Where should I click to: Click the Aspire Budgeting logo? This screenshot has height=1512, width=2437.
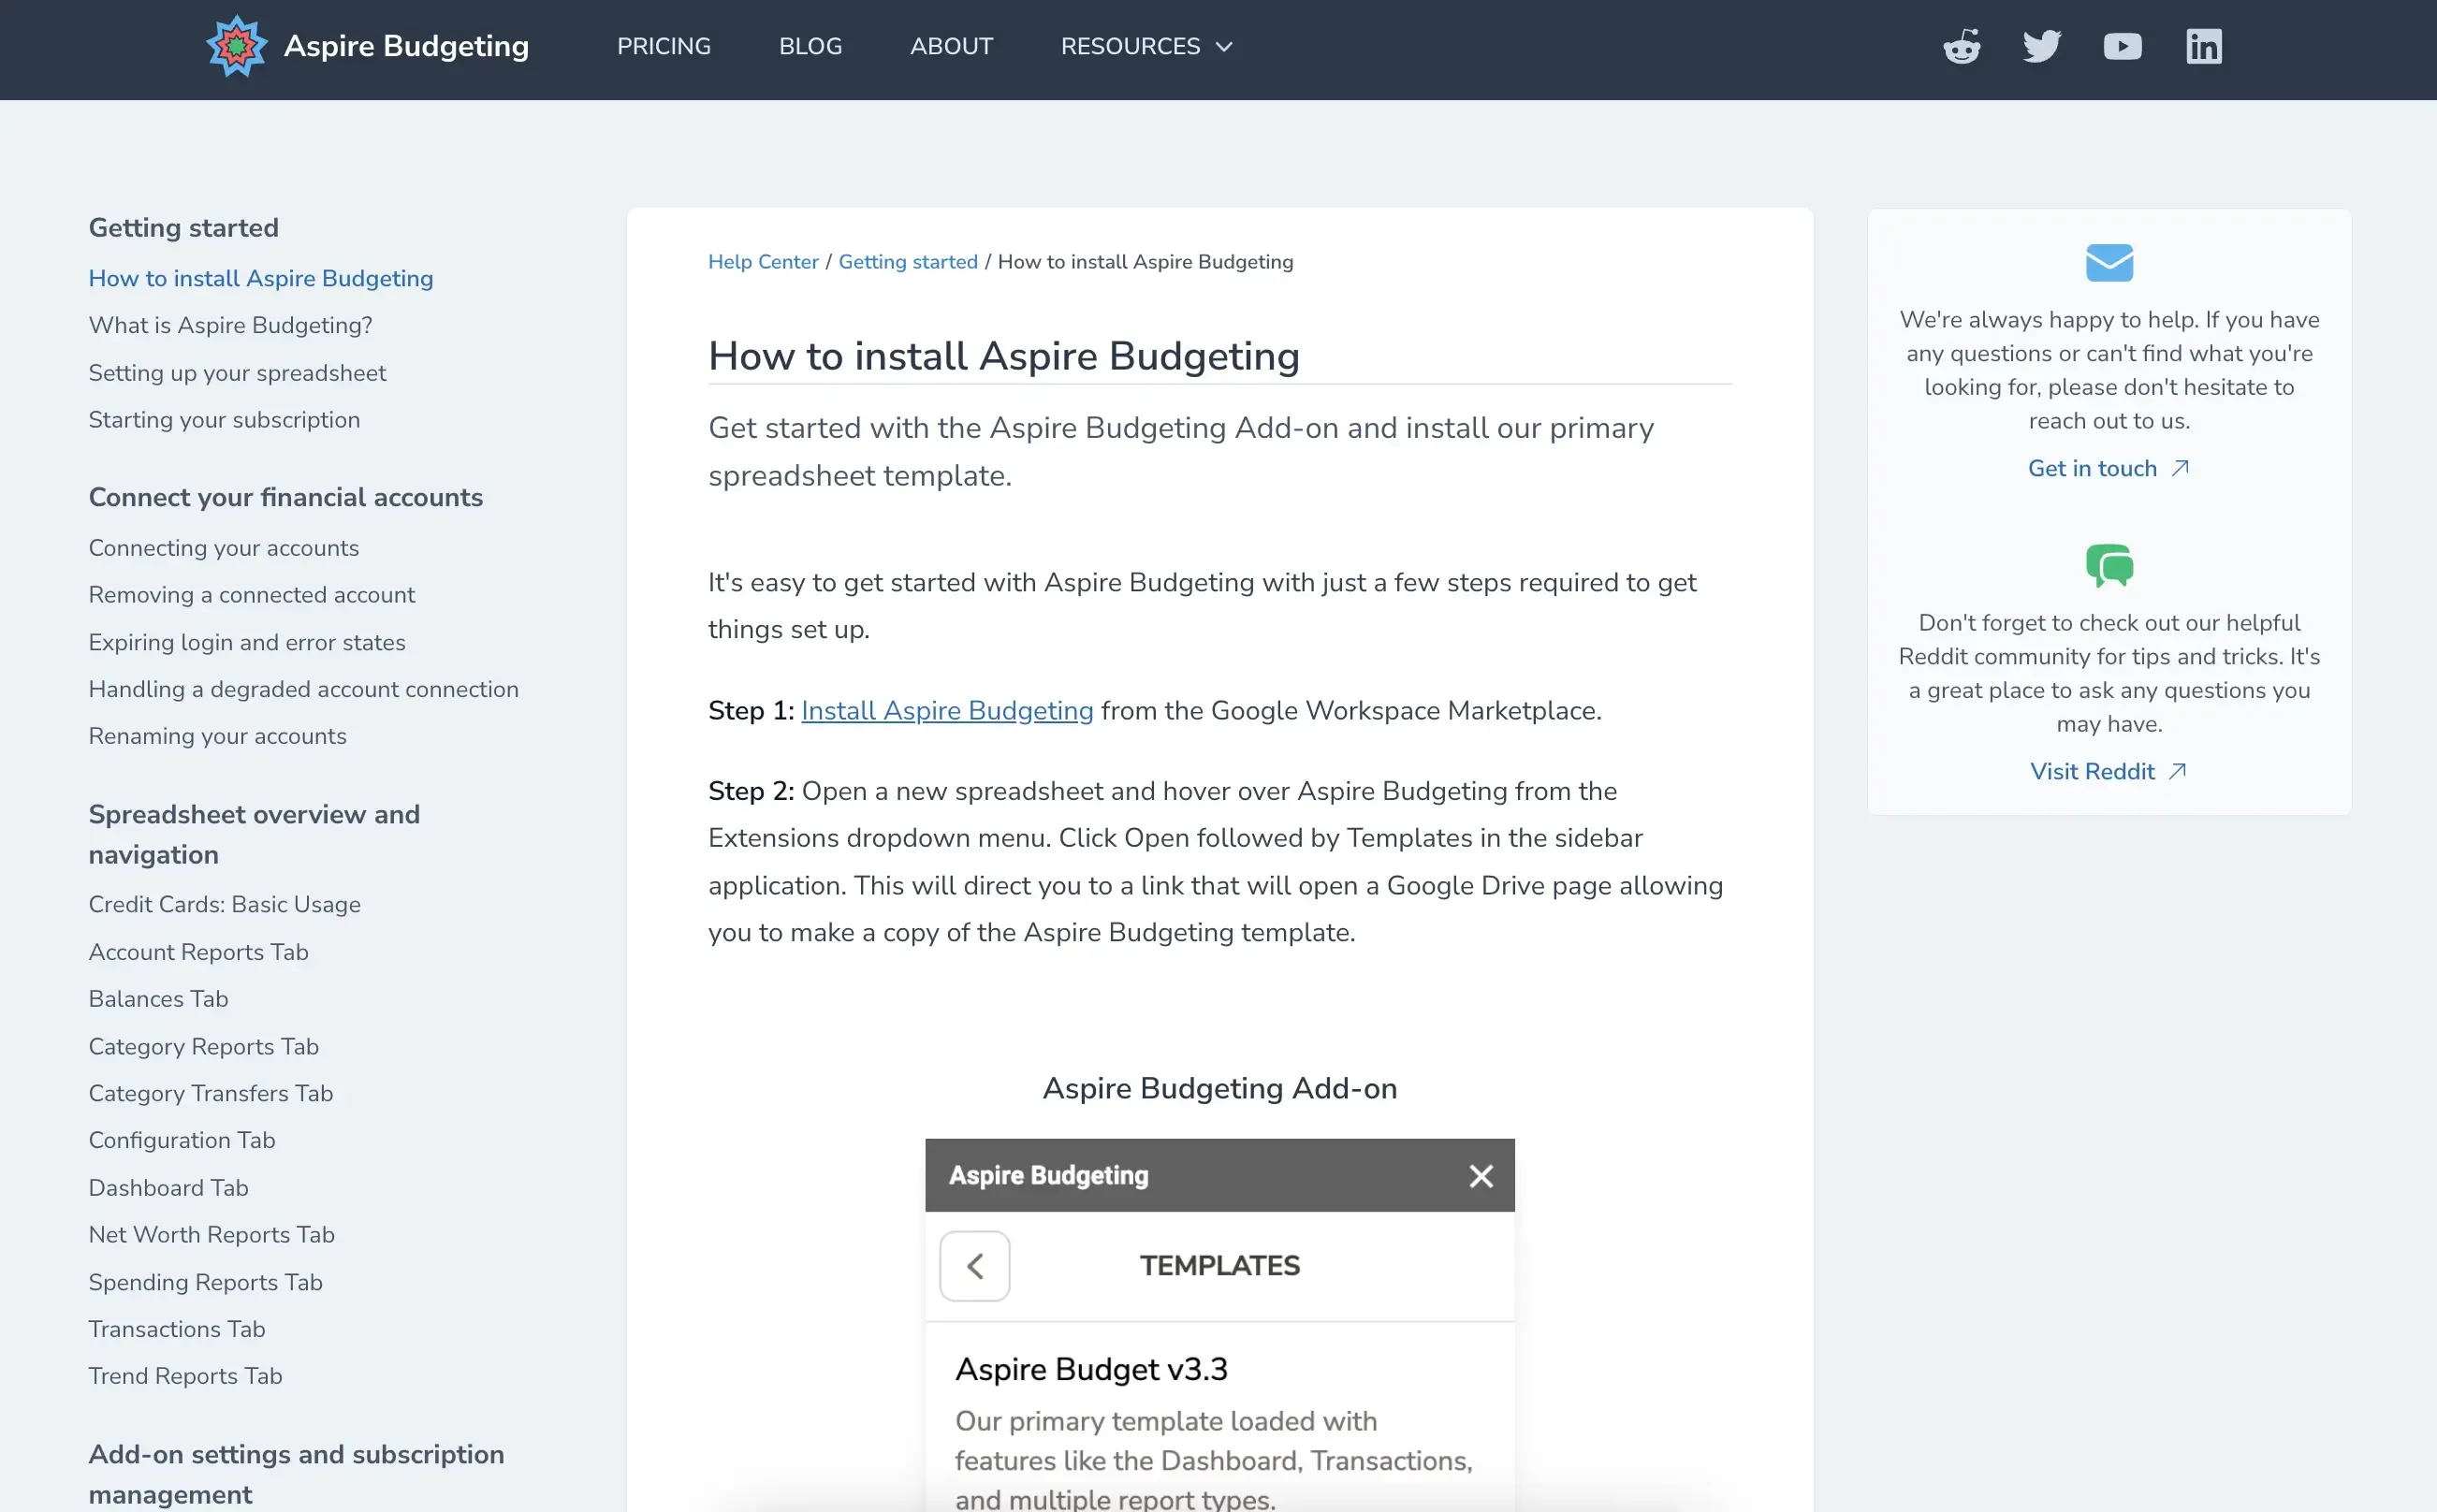tap(236, 45)
